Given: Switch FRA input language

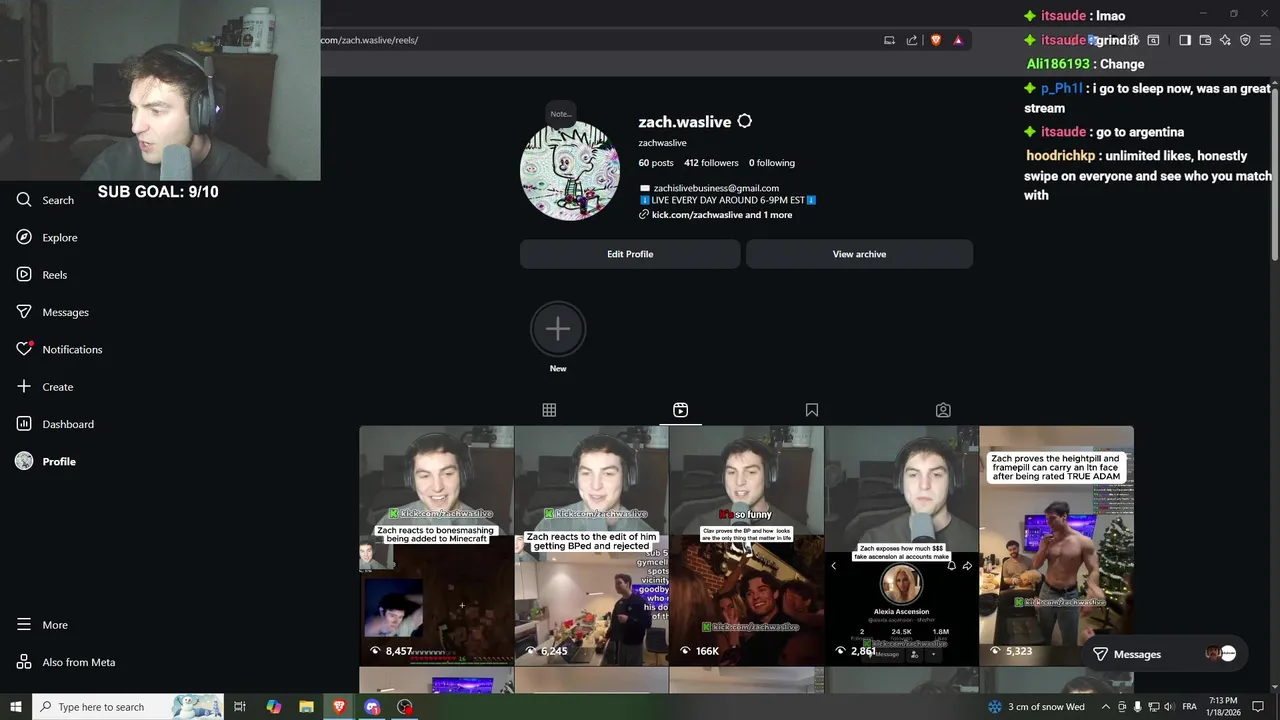Looking at the screenshot, I should pos(1190,707).
